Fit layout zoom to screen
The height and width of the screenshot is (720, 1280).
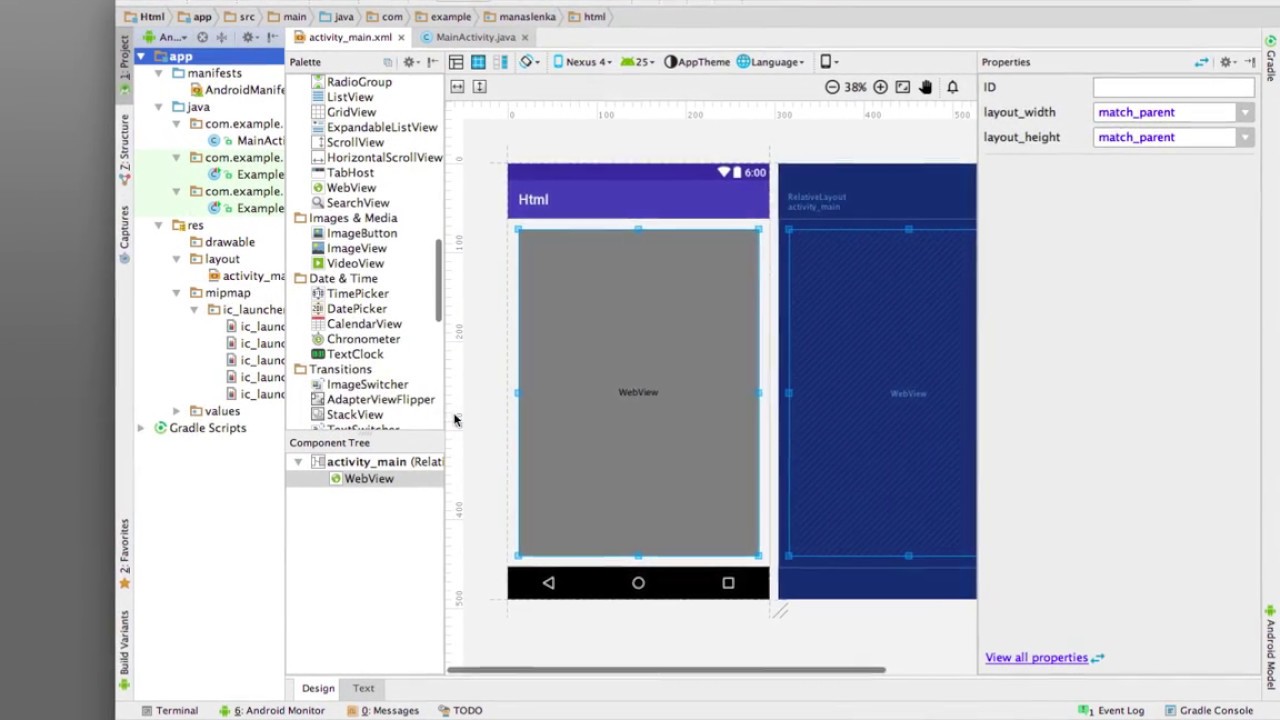pyautogui.click(x=903, y=87)
